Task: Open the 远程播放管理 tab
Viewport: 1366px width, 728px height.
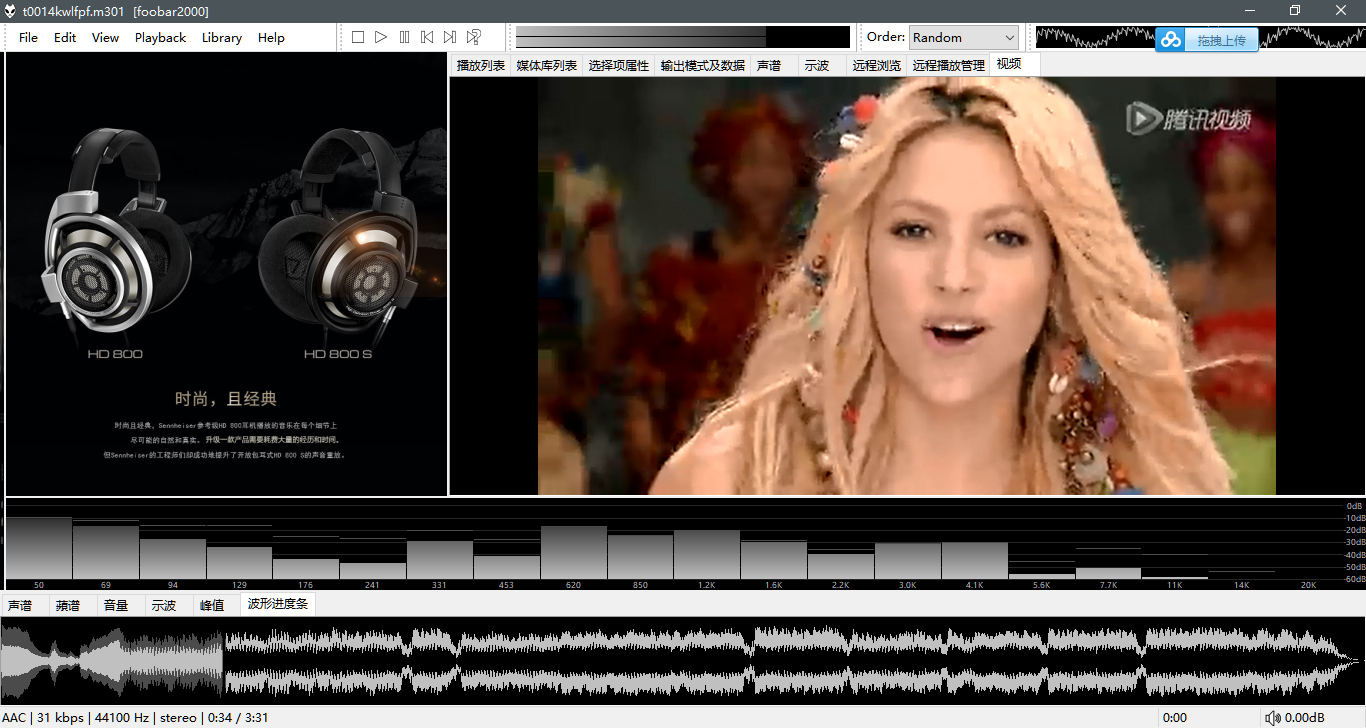Action: click(x=948, y=65)
